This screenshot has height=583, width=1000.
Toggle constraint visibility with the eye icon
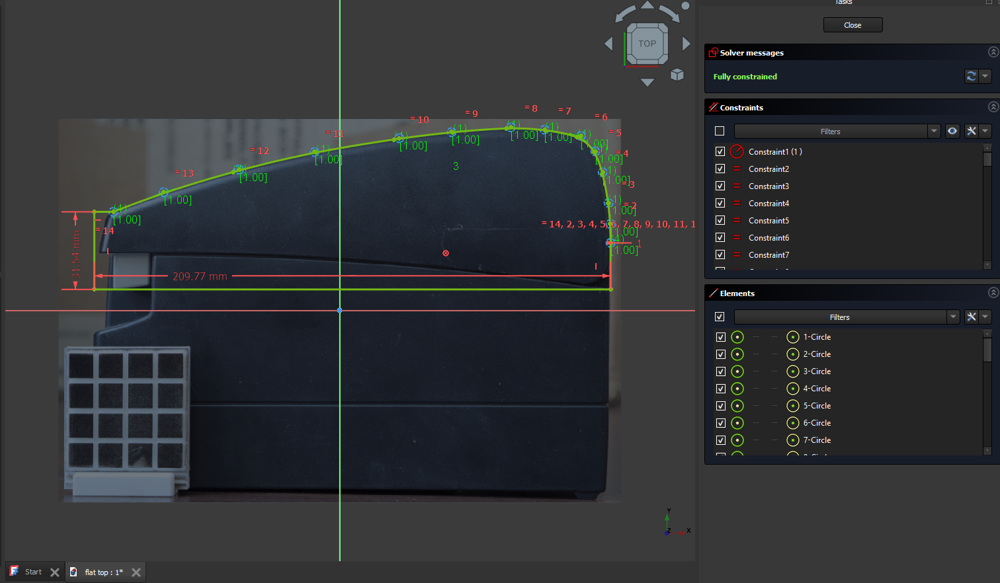pyautogui.click(x=952, y=131)
